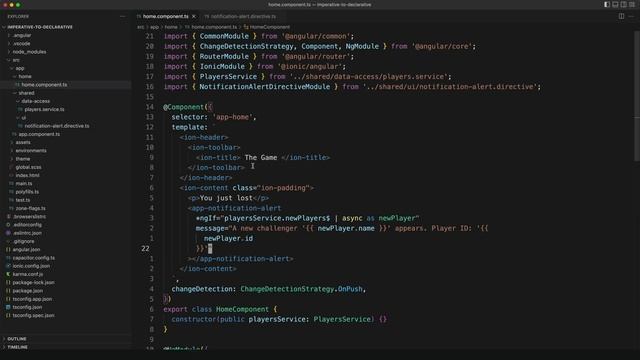The width and height of the screenshot is (640, 360).
Task: Switch to home.component.ts editor tab
Action: tap(165, 16)
